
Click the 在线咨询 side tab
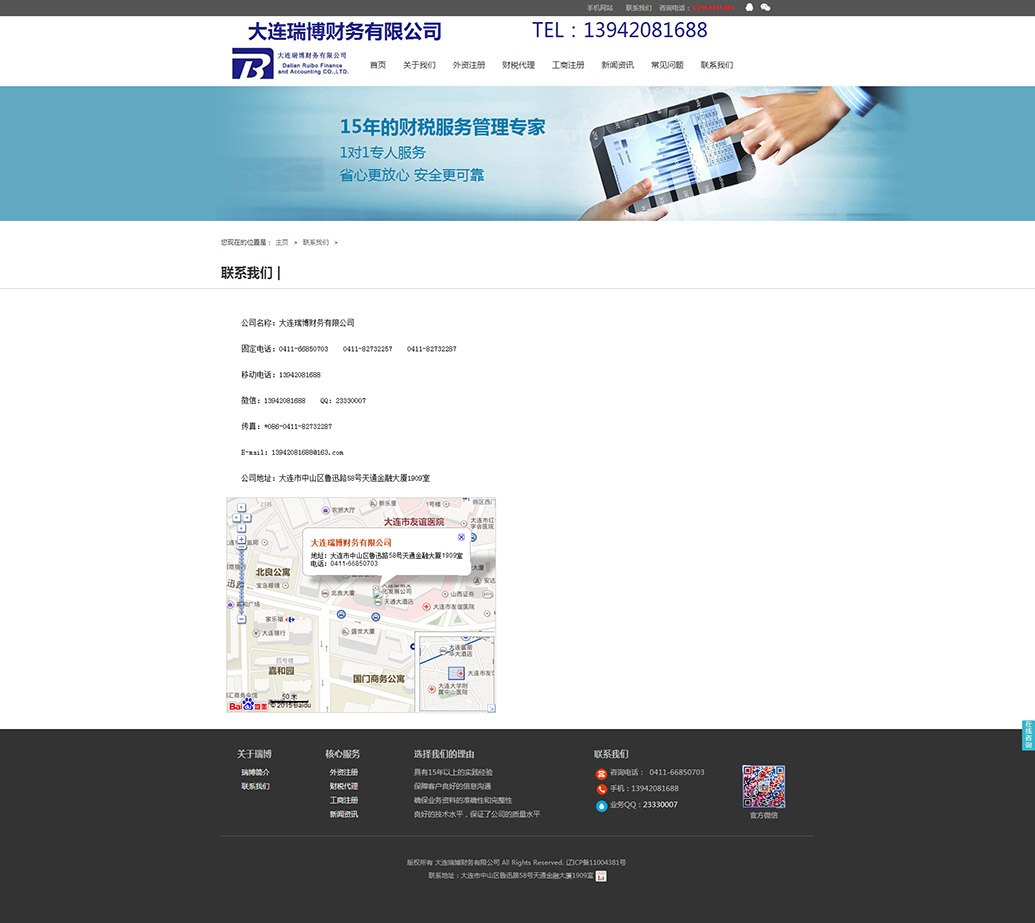click(x=1028, y=735)
